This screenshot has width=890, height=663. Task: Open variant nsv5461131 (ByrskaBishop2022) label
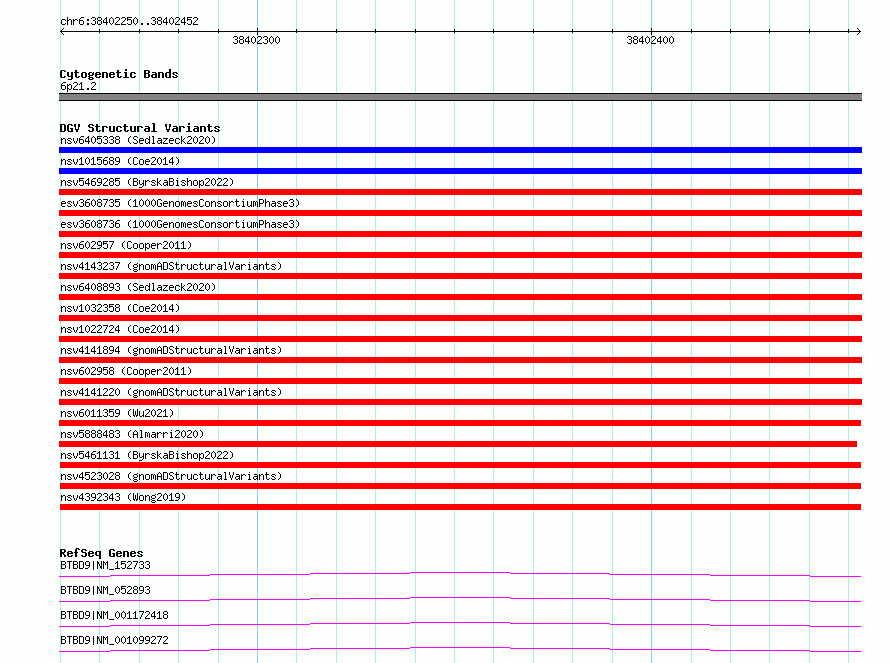click(x=147, y=455)
